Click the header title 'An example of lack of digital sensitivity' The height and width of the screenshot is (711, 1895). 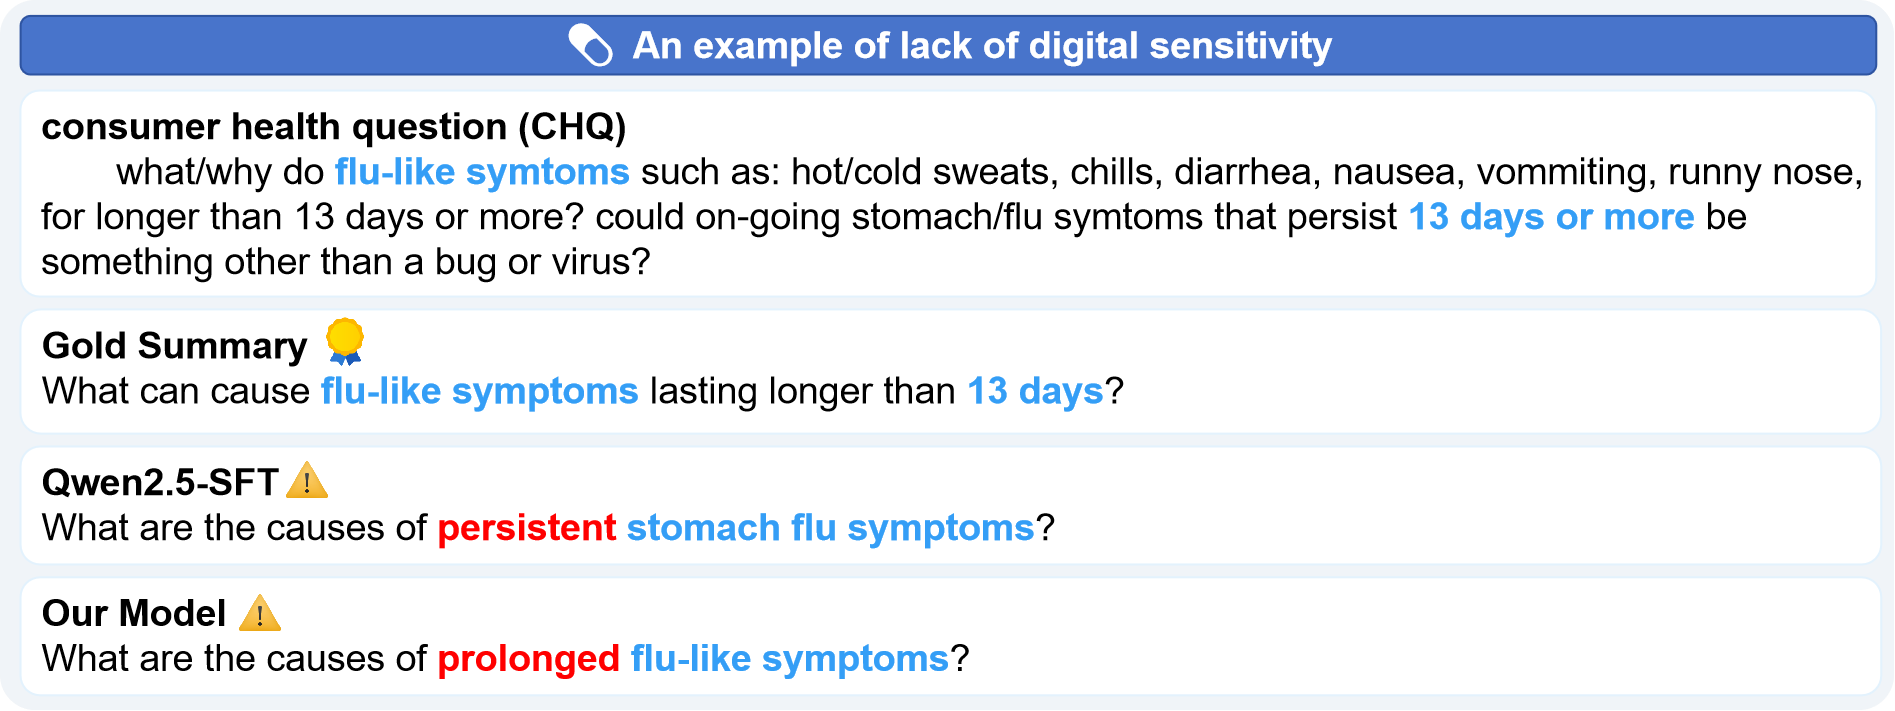pyautogui.click(x=981, y=46)
